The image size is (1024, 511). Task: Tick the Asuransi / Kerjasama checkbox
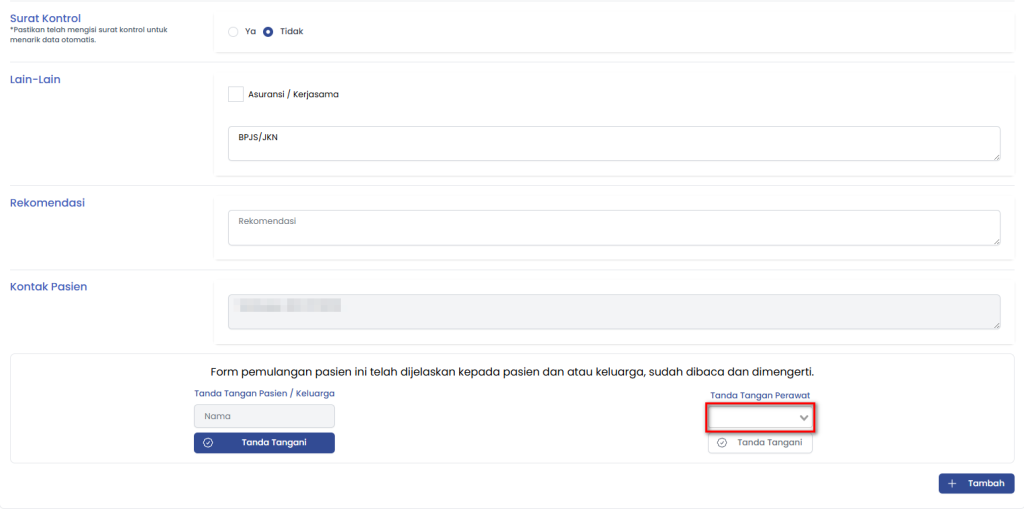(x=236, y=94)
